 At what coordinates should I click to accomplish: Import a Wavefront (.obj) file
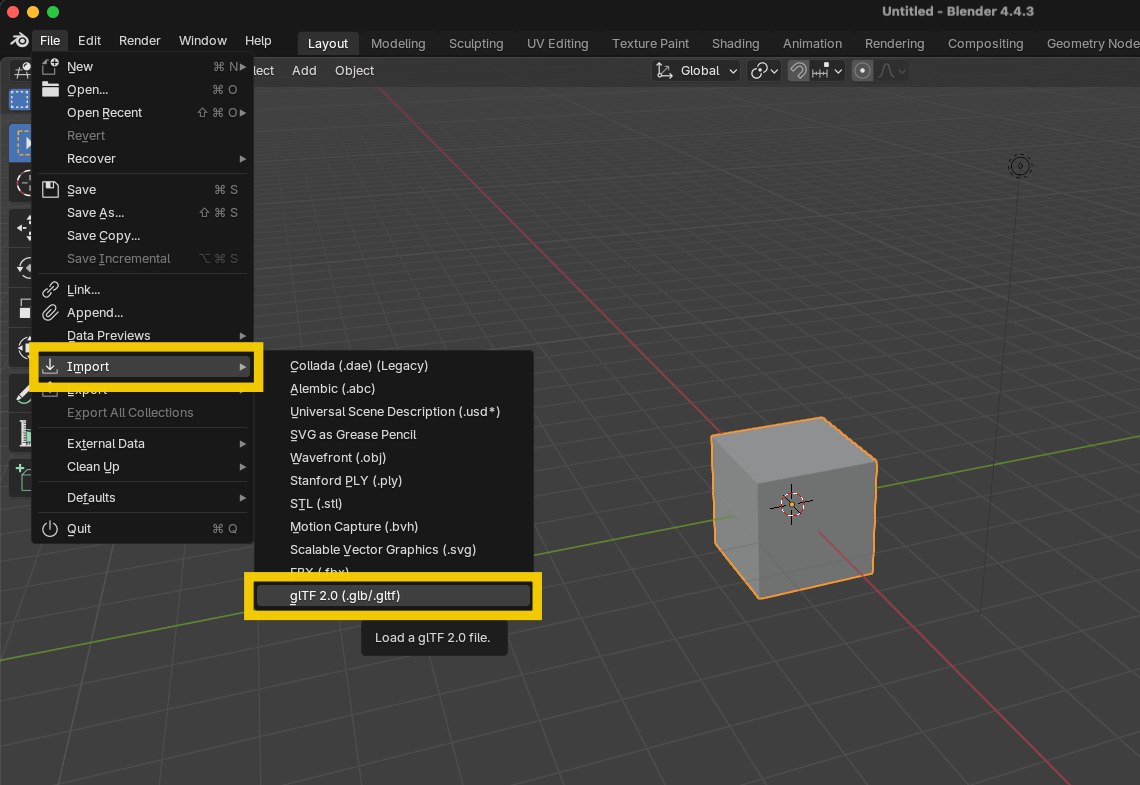(393, 458)
